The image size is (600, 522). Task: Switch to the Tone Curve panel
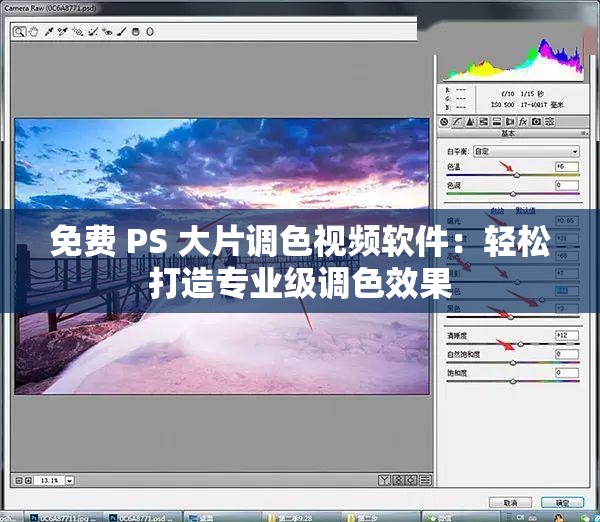(457, 122)
